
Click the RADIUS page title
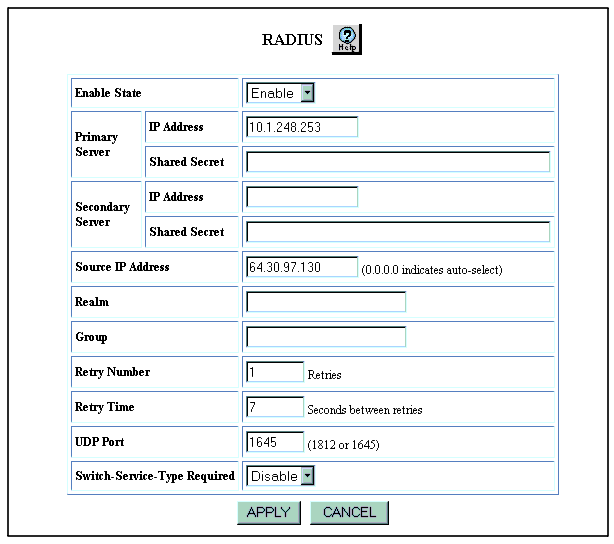point(292,40)
